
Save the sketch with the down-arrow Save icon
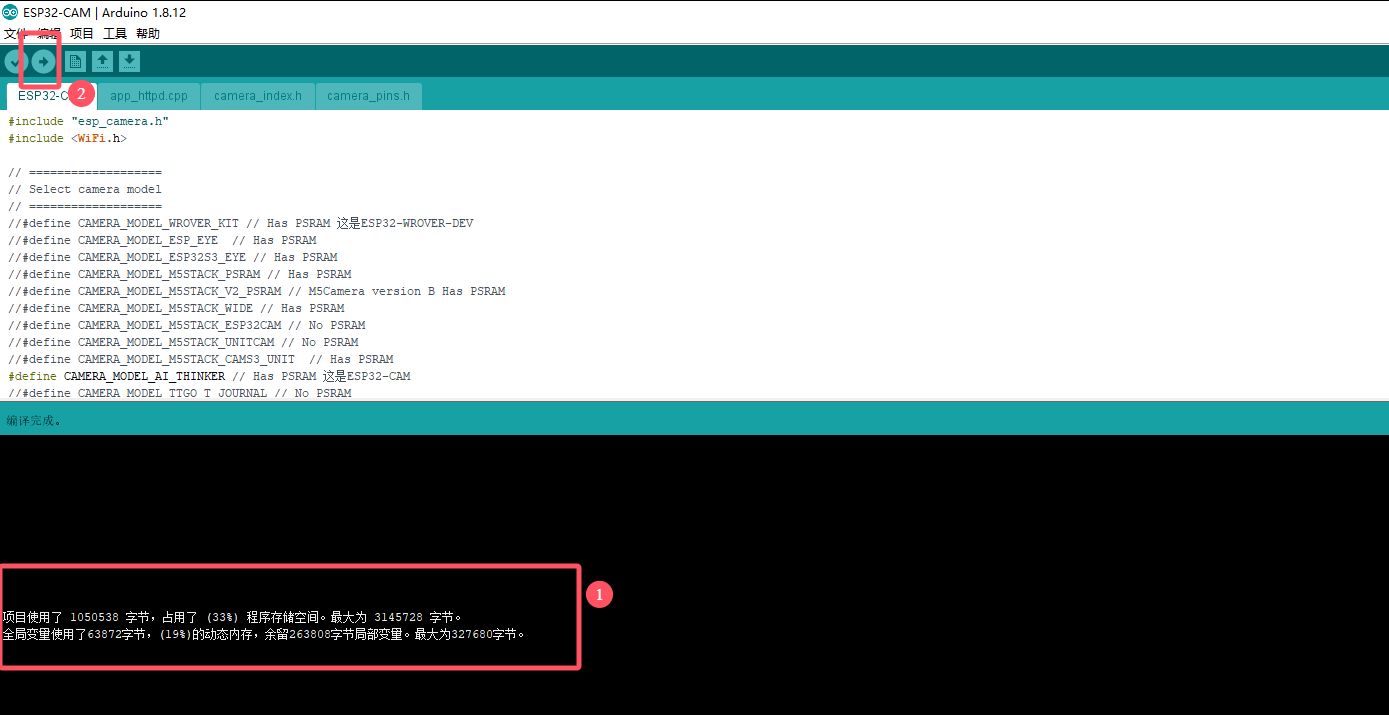coord(129,62)
